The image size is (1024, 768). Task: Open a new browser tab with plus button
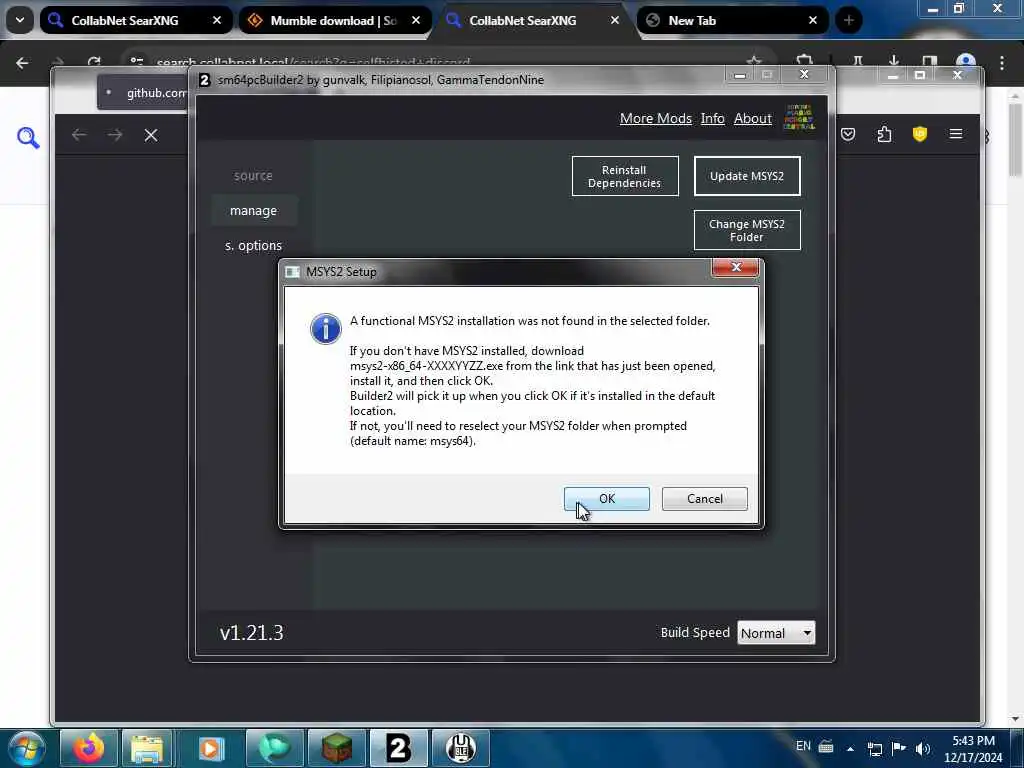tap(848, 20)
